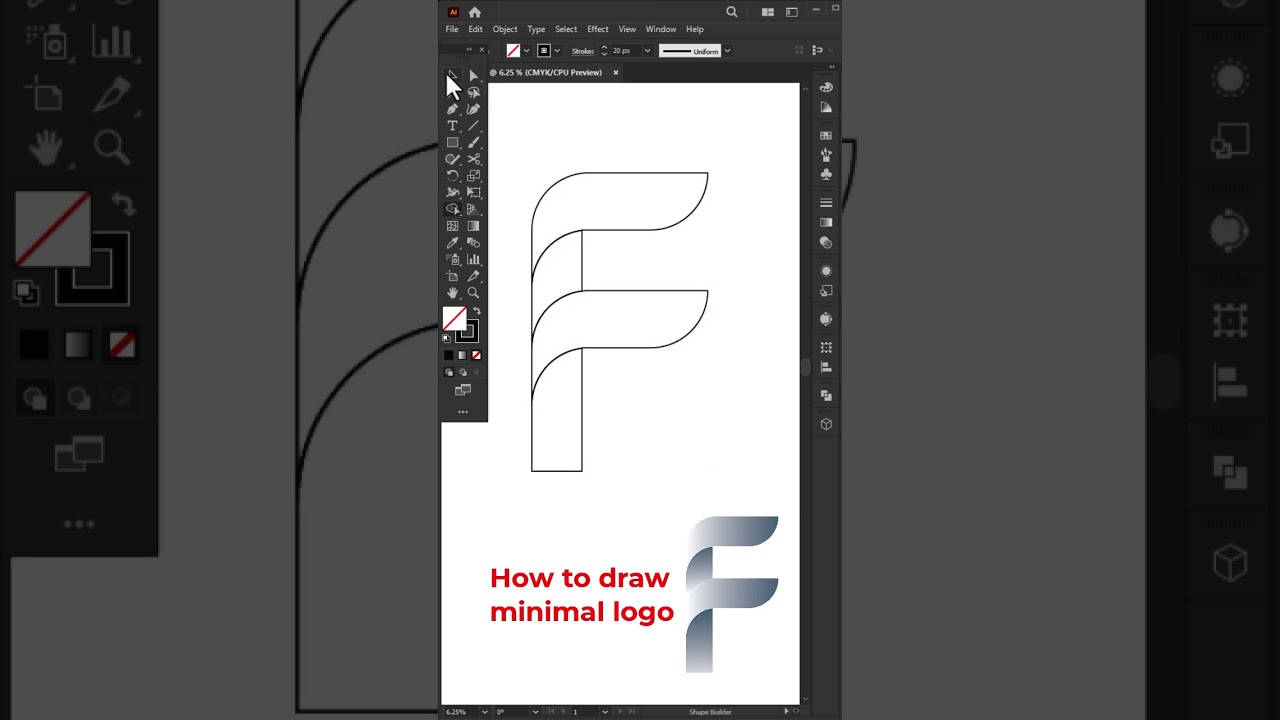Click Default Fill and Stroke icon
1280x720 pixels.
(446, 339)
